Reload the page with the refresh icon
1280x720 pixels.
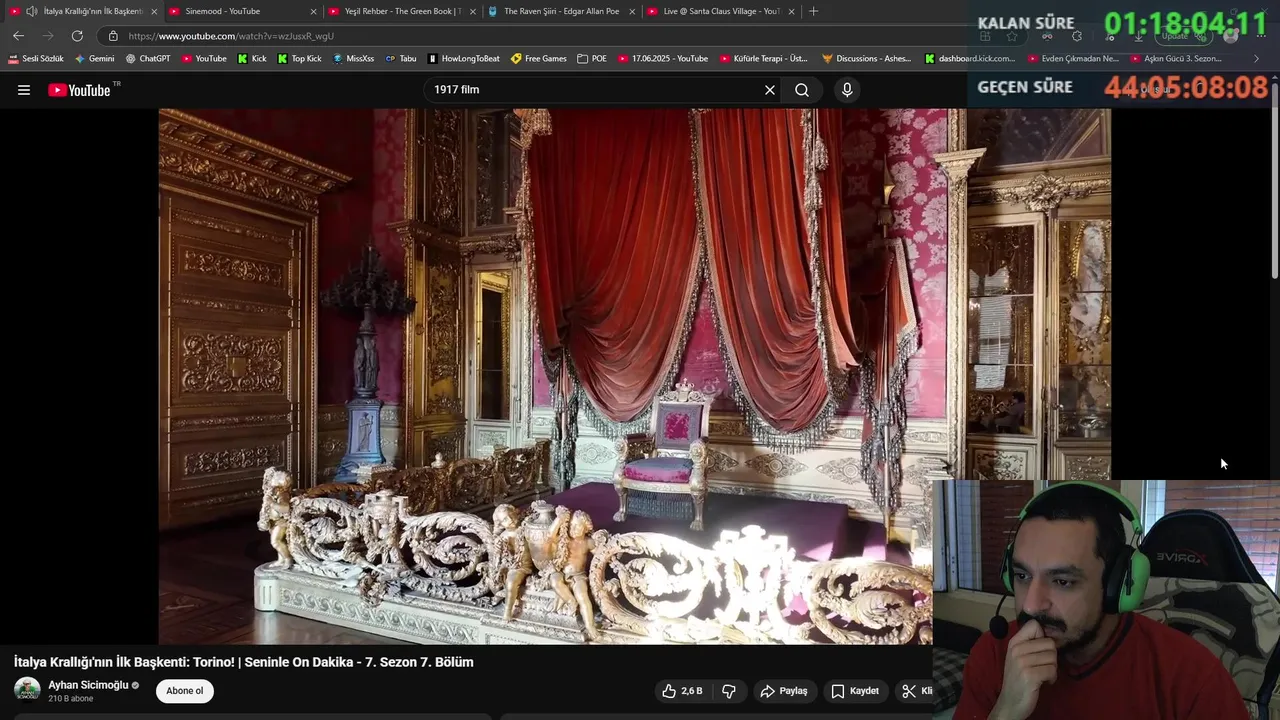point(77,36)
